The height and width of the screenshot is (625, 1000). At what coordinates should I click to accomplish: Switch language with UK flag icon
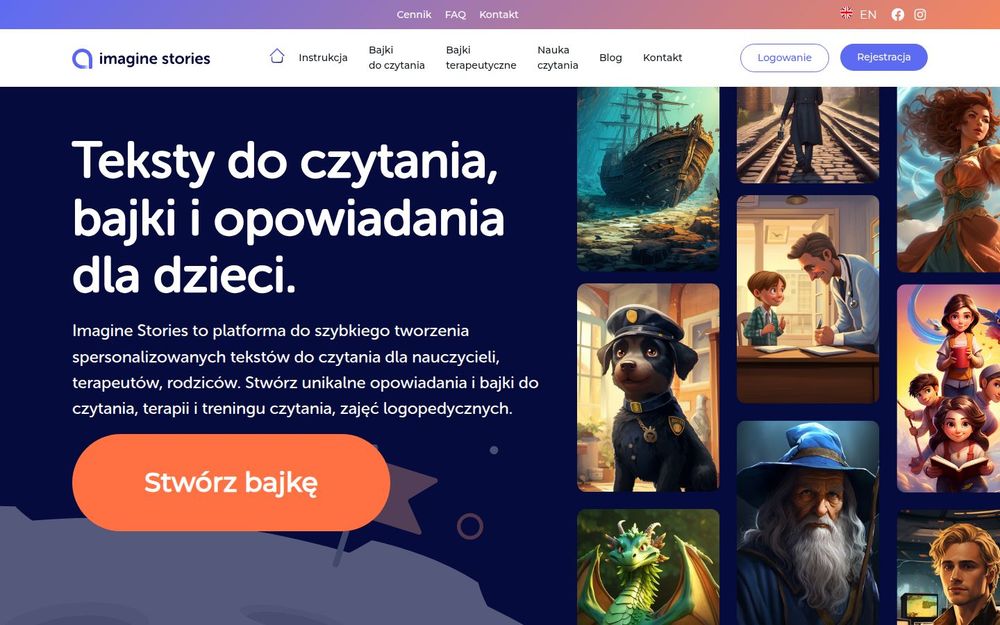pyautogui.click(x=846, y=13)
